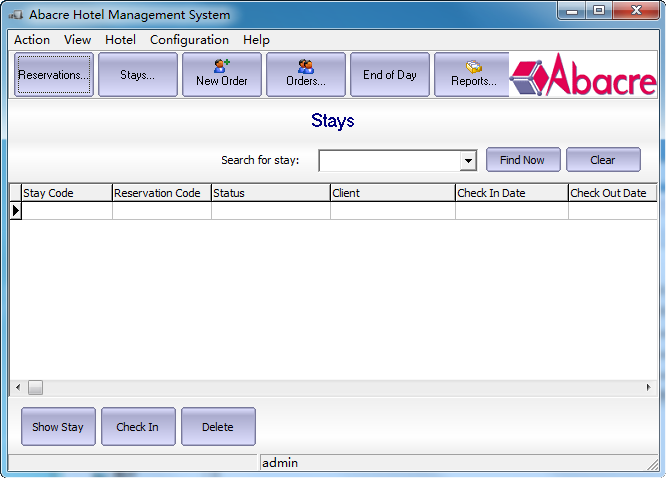Click the horizontal scrollbar right arrow
The width and height of the screenshot is (667, 479).
(x=649, y=387)
